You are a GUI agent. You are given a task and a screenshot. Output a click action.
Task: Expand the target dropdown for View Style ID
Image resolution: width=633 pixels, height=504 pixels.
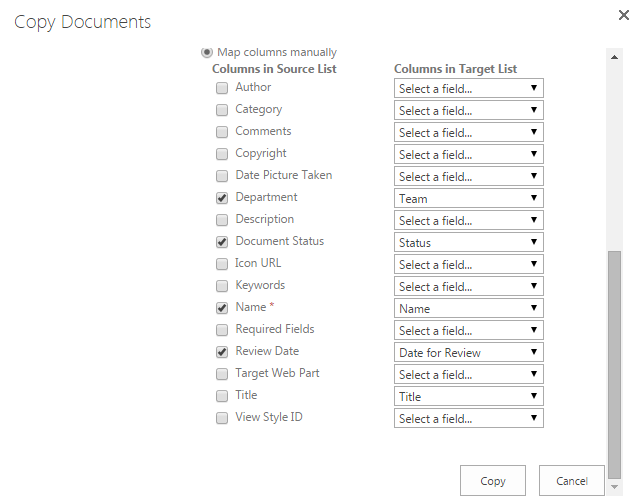469,418
